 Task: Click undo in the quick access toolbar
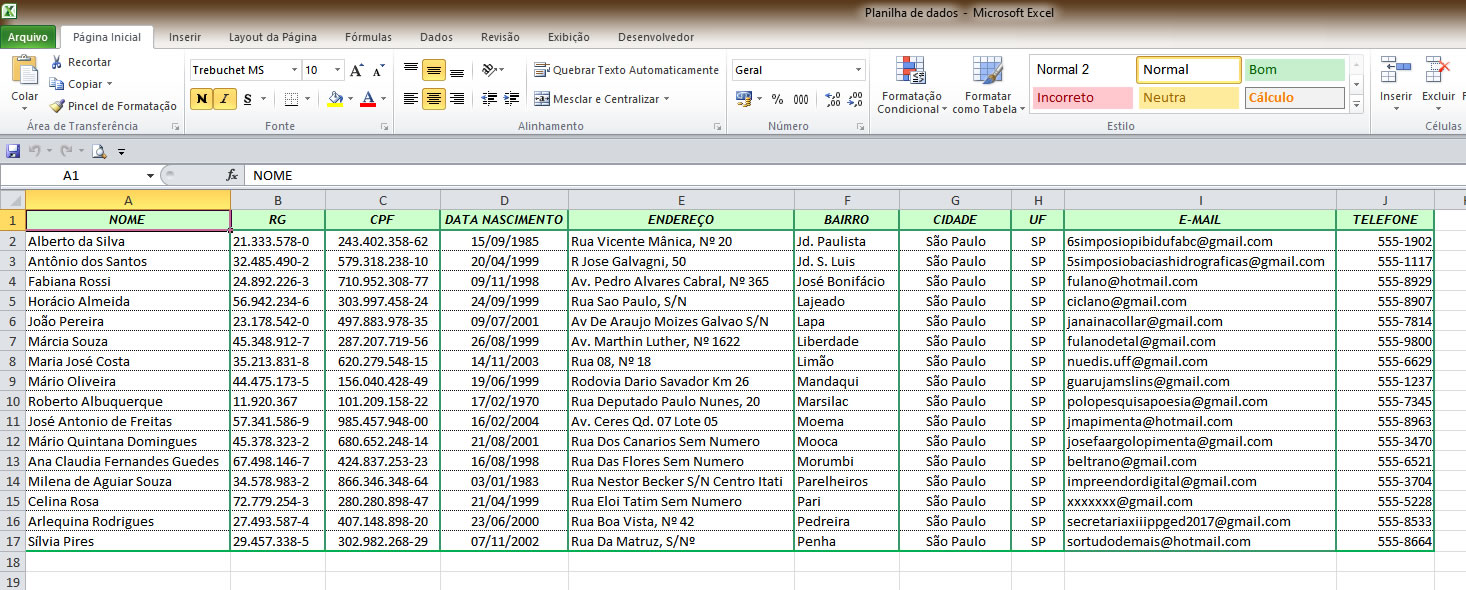pos(35,151)
